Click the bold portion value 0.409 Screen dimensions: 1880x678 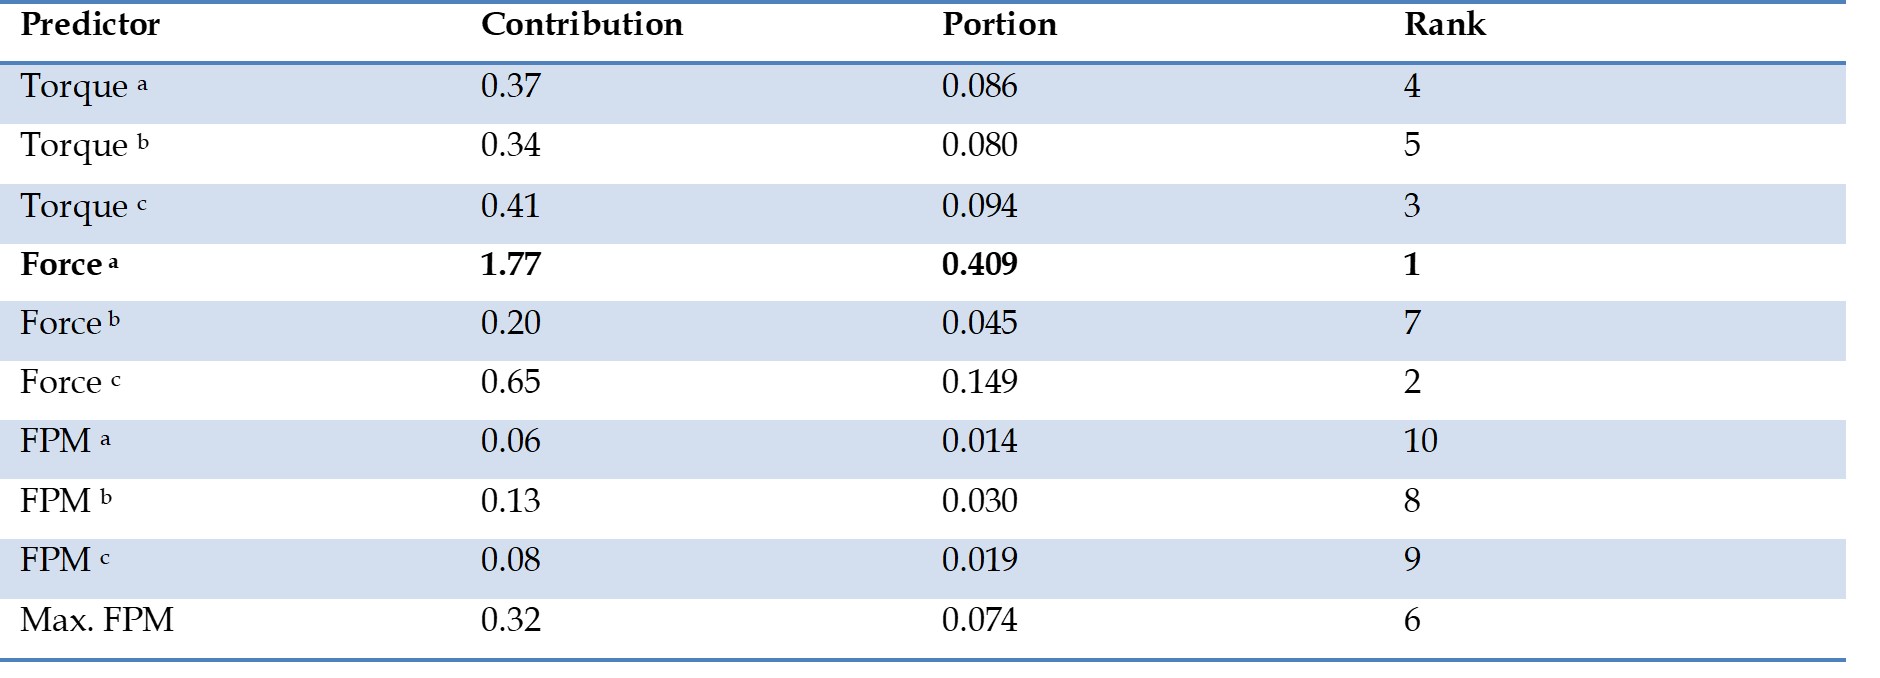click(x=979, y=265)
